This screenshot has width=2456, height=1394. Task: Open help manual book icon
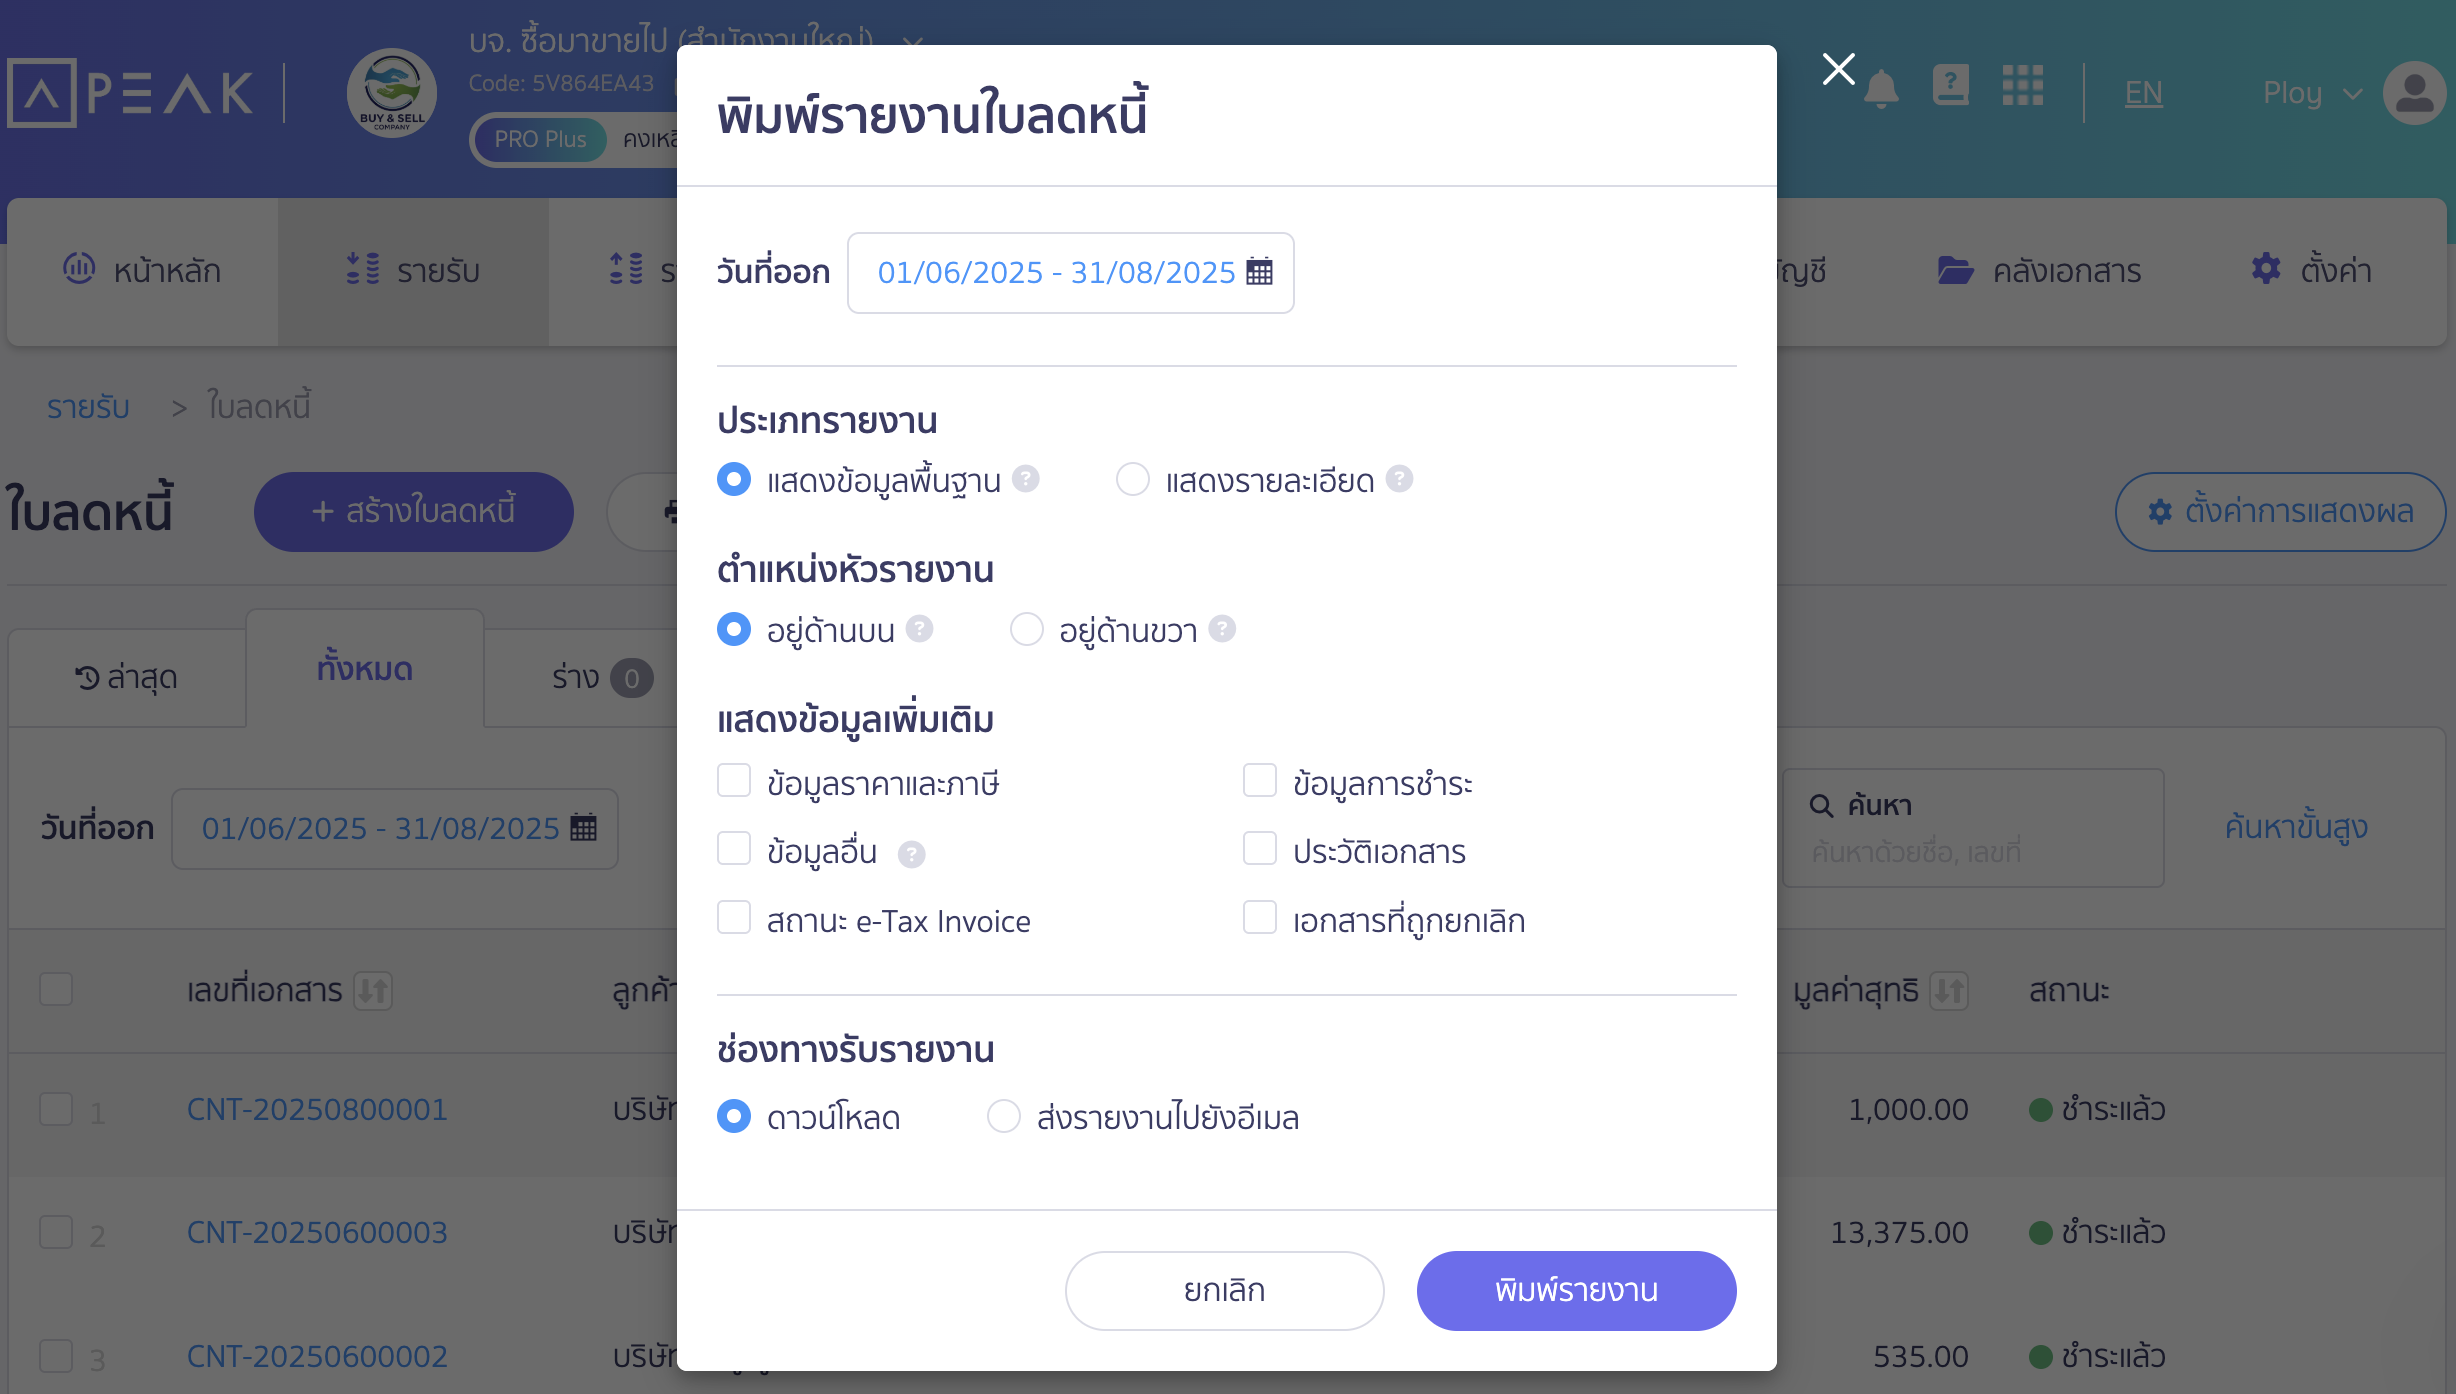pyautogui.click(x=1951, y=86)
